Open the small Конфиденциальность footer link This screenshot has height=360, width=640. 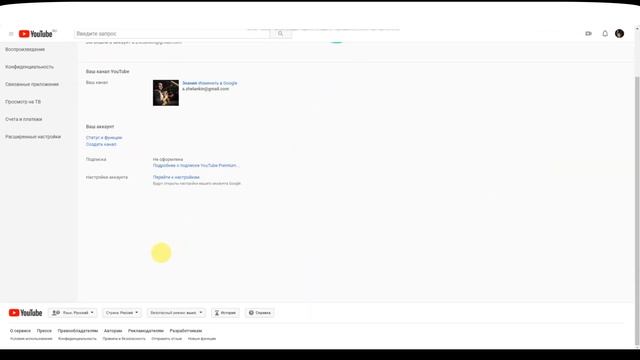pos(78,339)
